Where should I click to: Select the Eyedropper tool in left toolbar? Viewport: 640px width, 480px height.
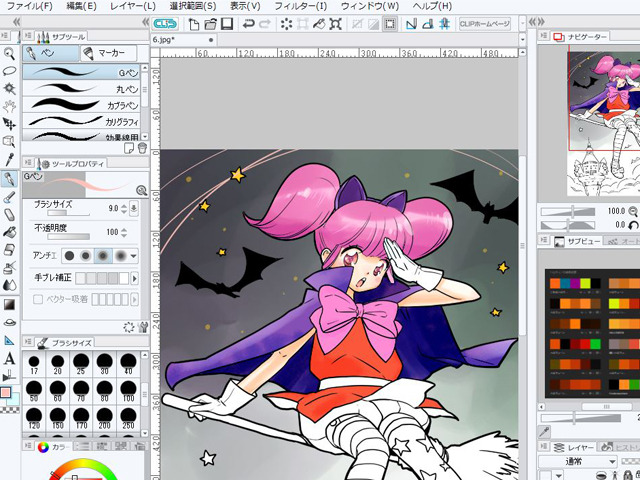9,160
